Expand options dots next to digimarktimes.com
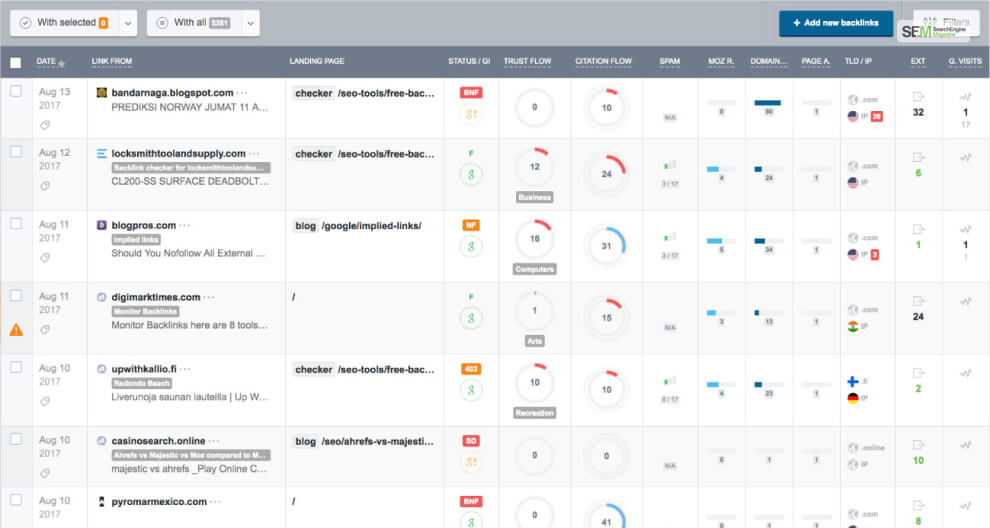This screenshot has height=528, width=990. 209,297
